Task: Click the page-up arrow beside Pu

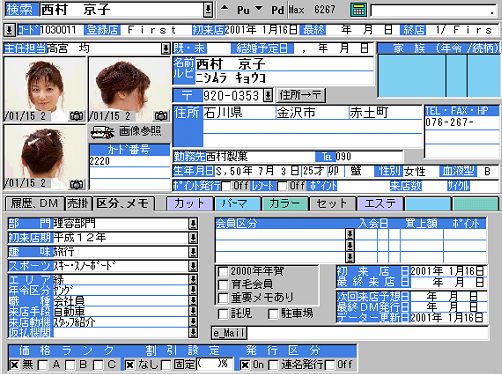Action: (x=225, y=9)
